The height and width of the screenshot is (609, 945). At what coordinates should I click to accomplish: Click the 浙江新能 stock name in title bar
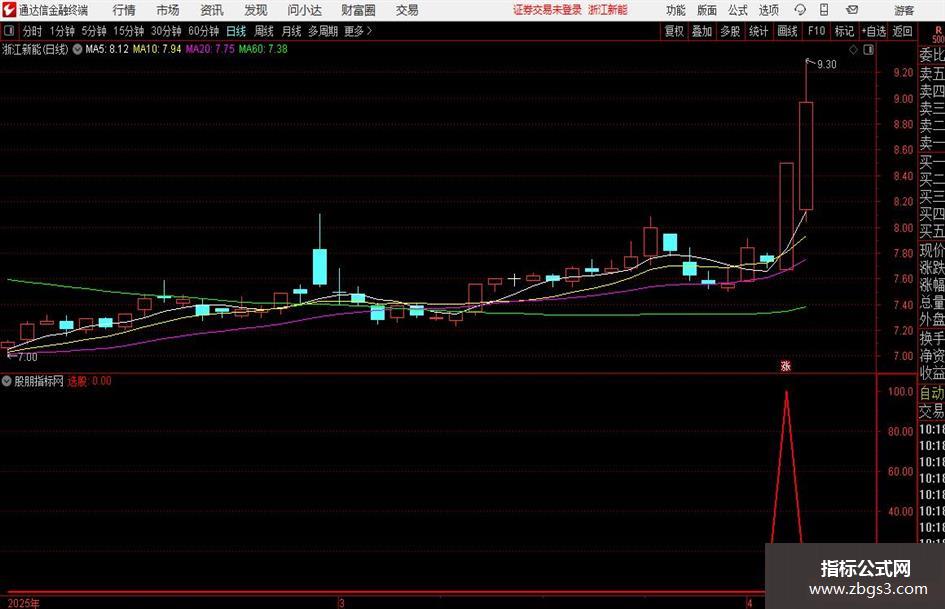(608, 10)
